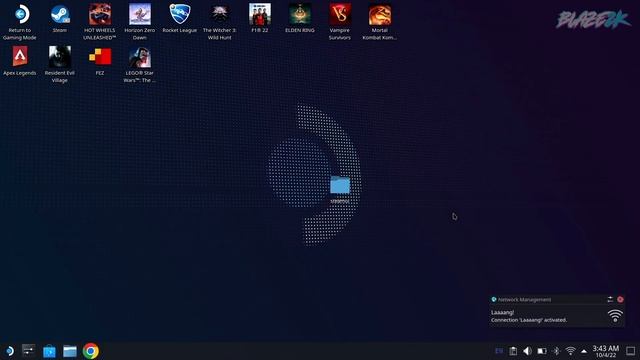Close the Network Management notification
This screenshot has width=640, height=360.
pyautogui.click(x=620, y=300)
